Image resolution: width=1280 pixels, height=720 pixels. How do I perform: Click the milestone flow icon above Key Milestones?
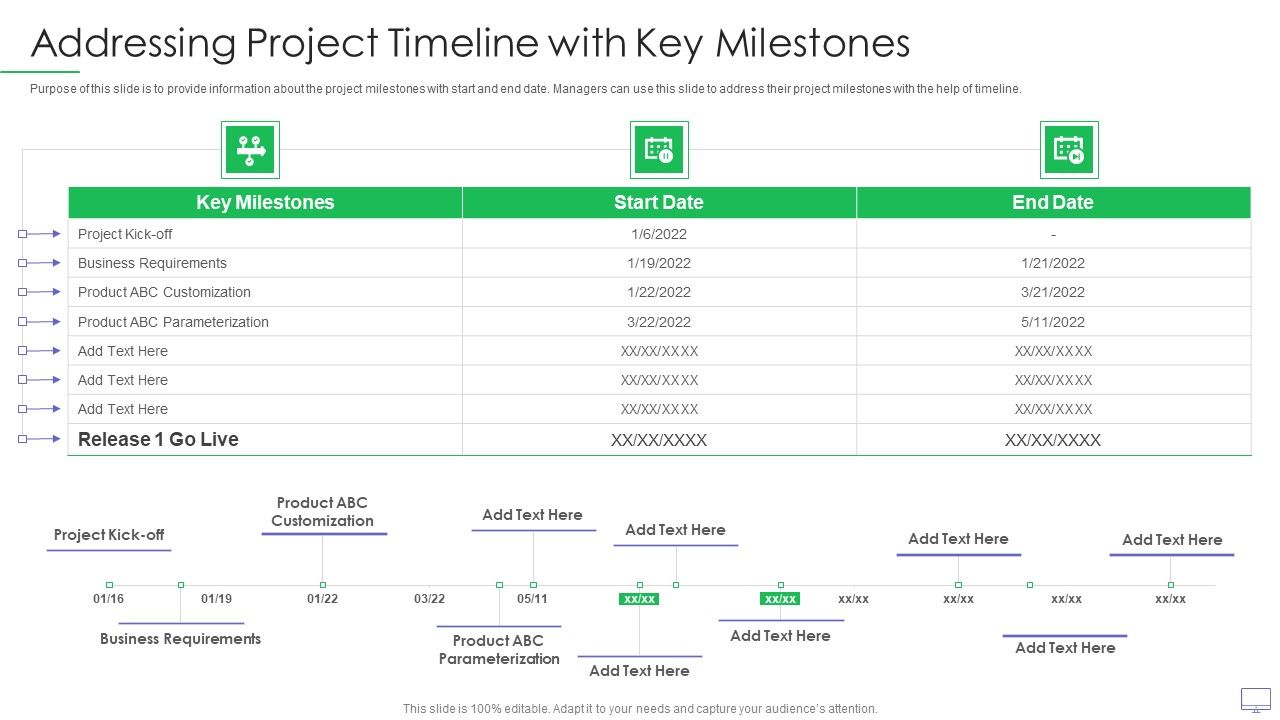[x=250, y=150]
